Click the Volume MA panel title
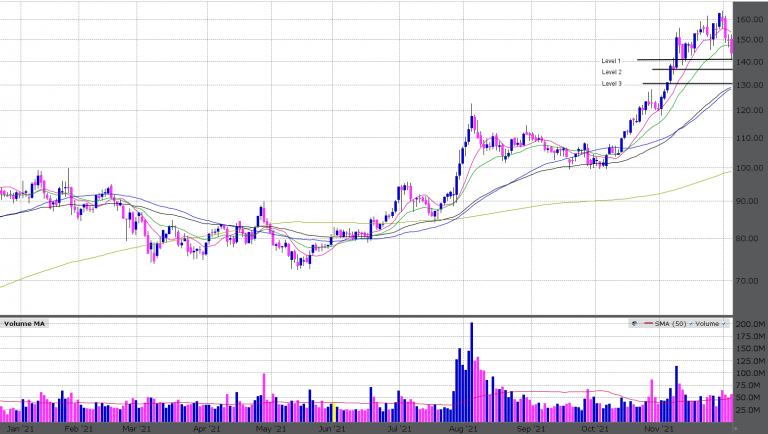 23,324
